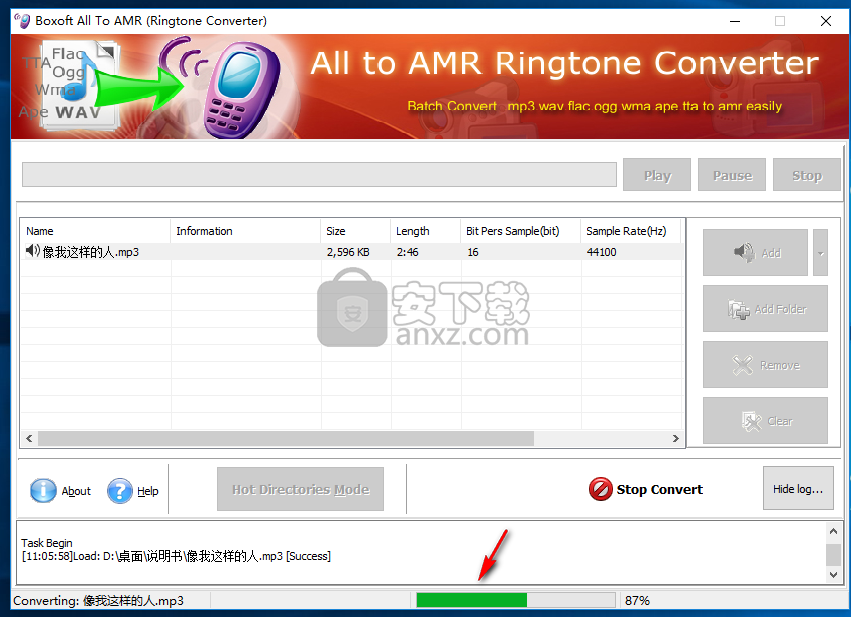
Task: Click the playback position bar at top
Action: [x=319, y=175]
